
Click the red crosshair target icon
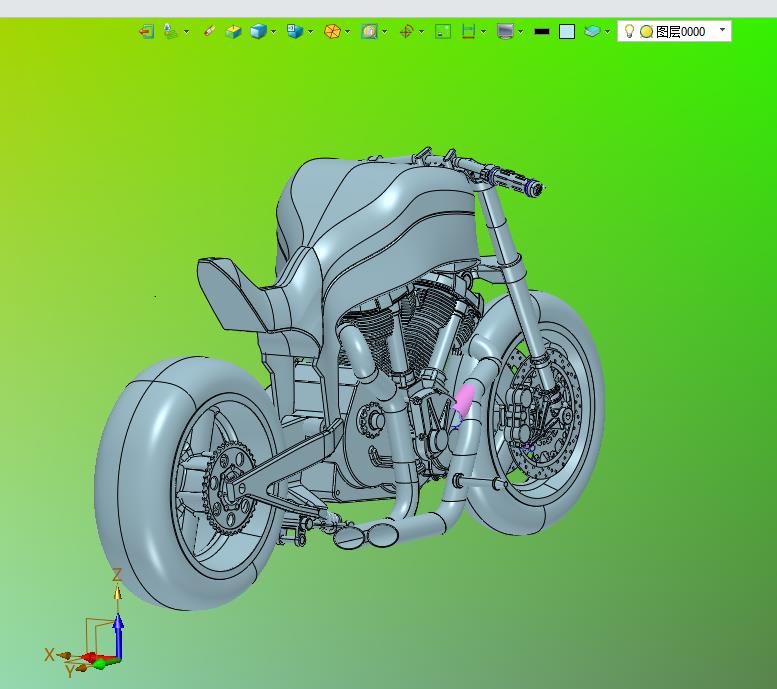406,32
